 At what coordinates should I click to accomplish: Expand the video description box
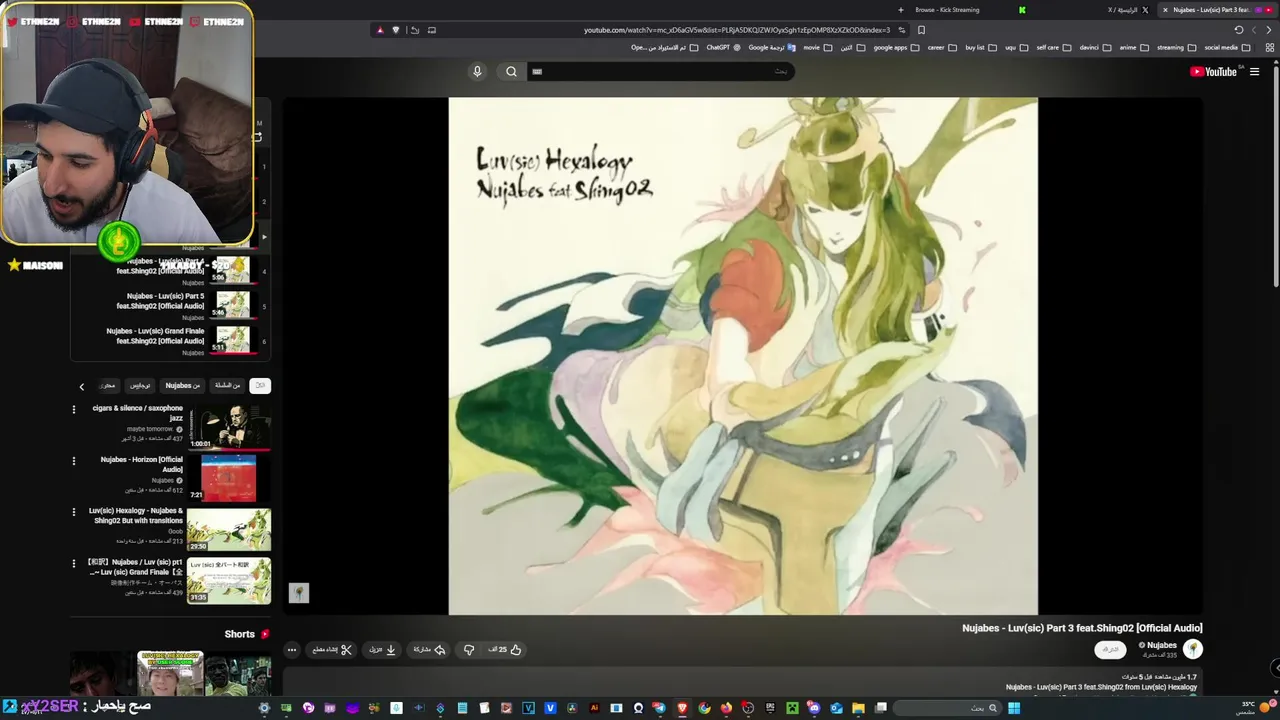click(742, 683)
